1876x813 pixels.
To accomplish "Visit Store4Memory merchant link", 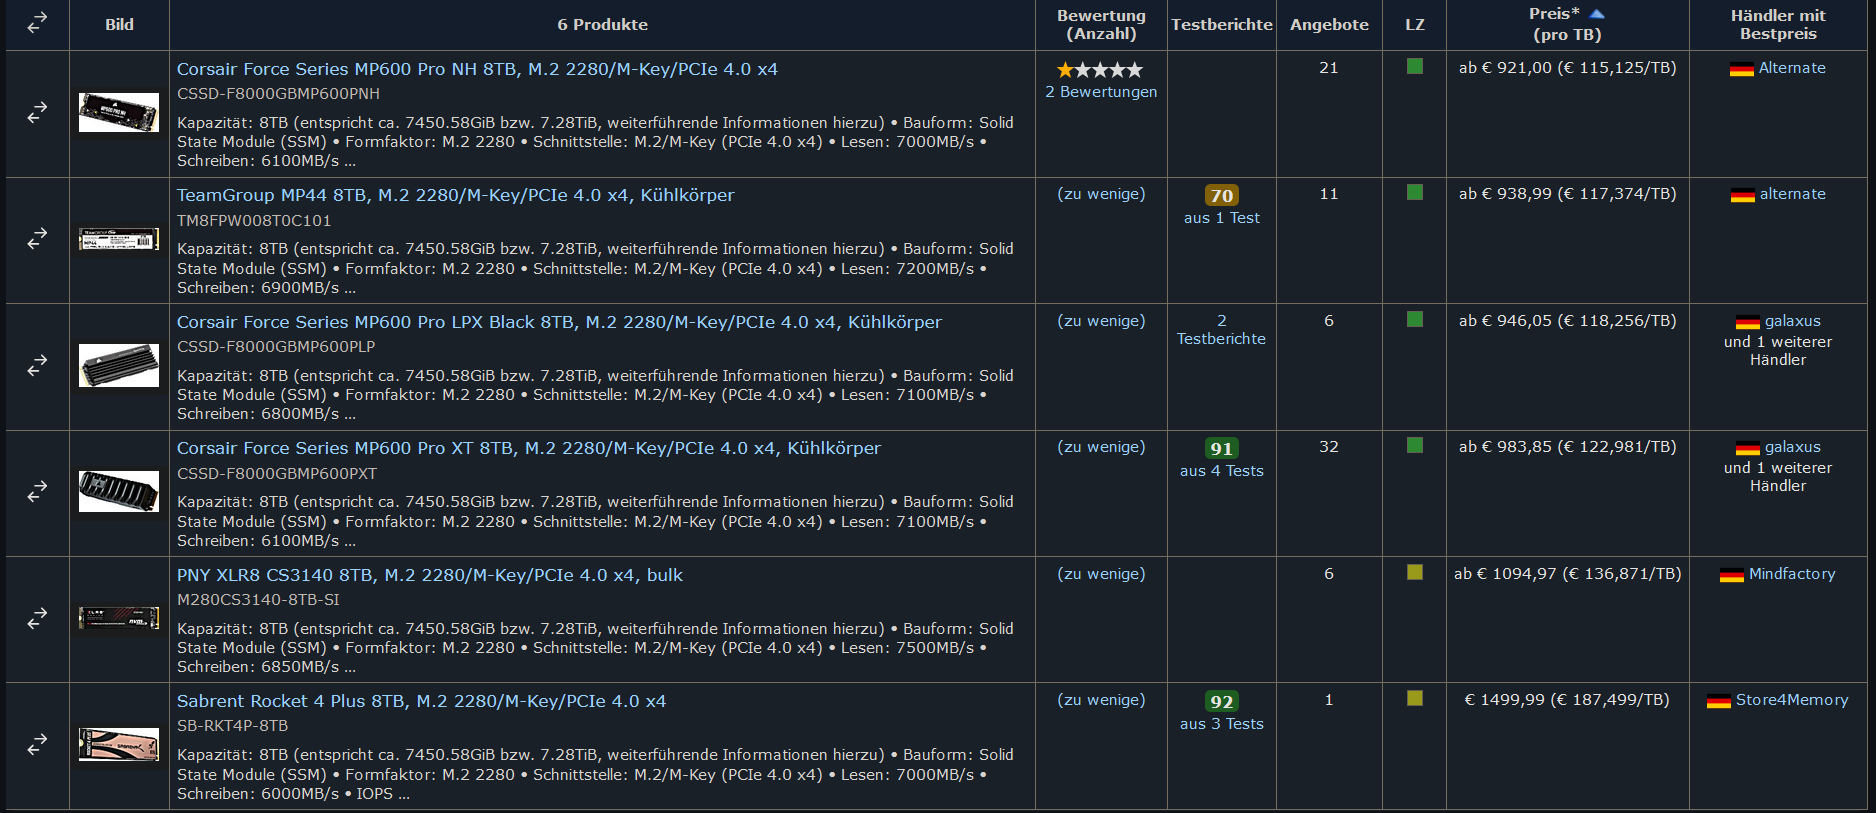I will pos(1792,700).
